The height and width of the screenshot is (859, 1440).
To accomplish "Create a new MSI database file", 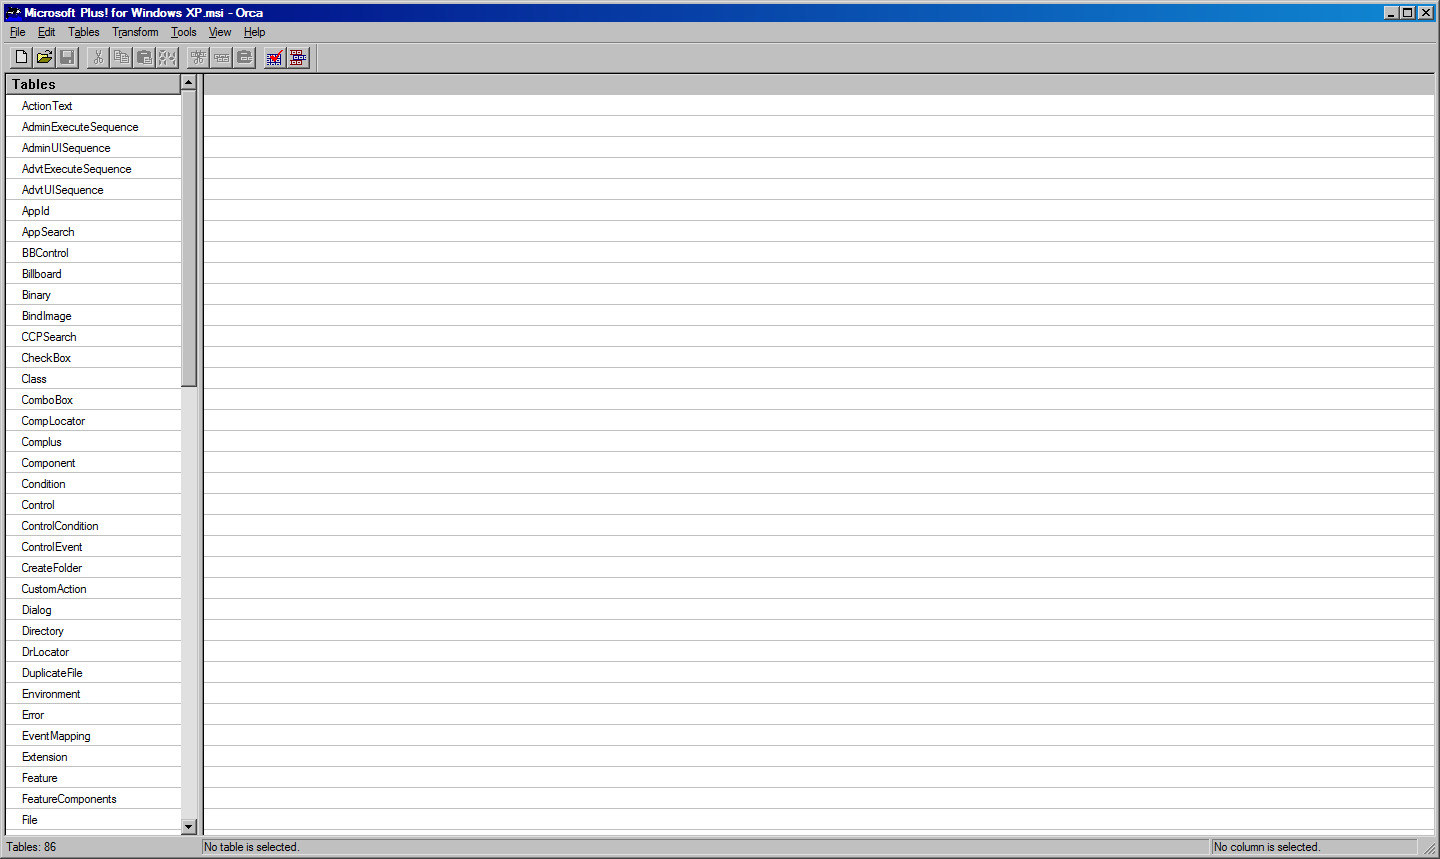I will (x=21, y=57).
